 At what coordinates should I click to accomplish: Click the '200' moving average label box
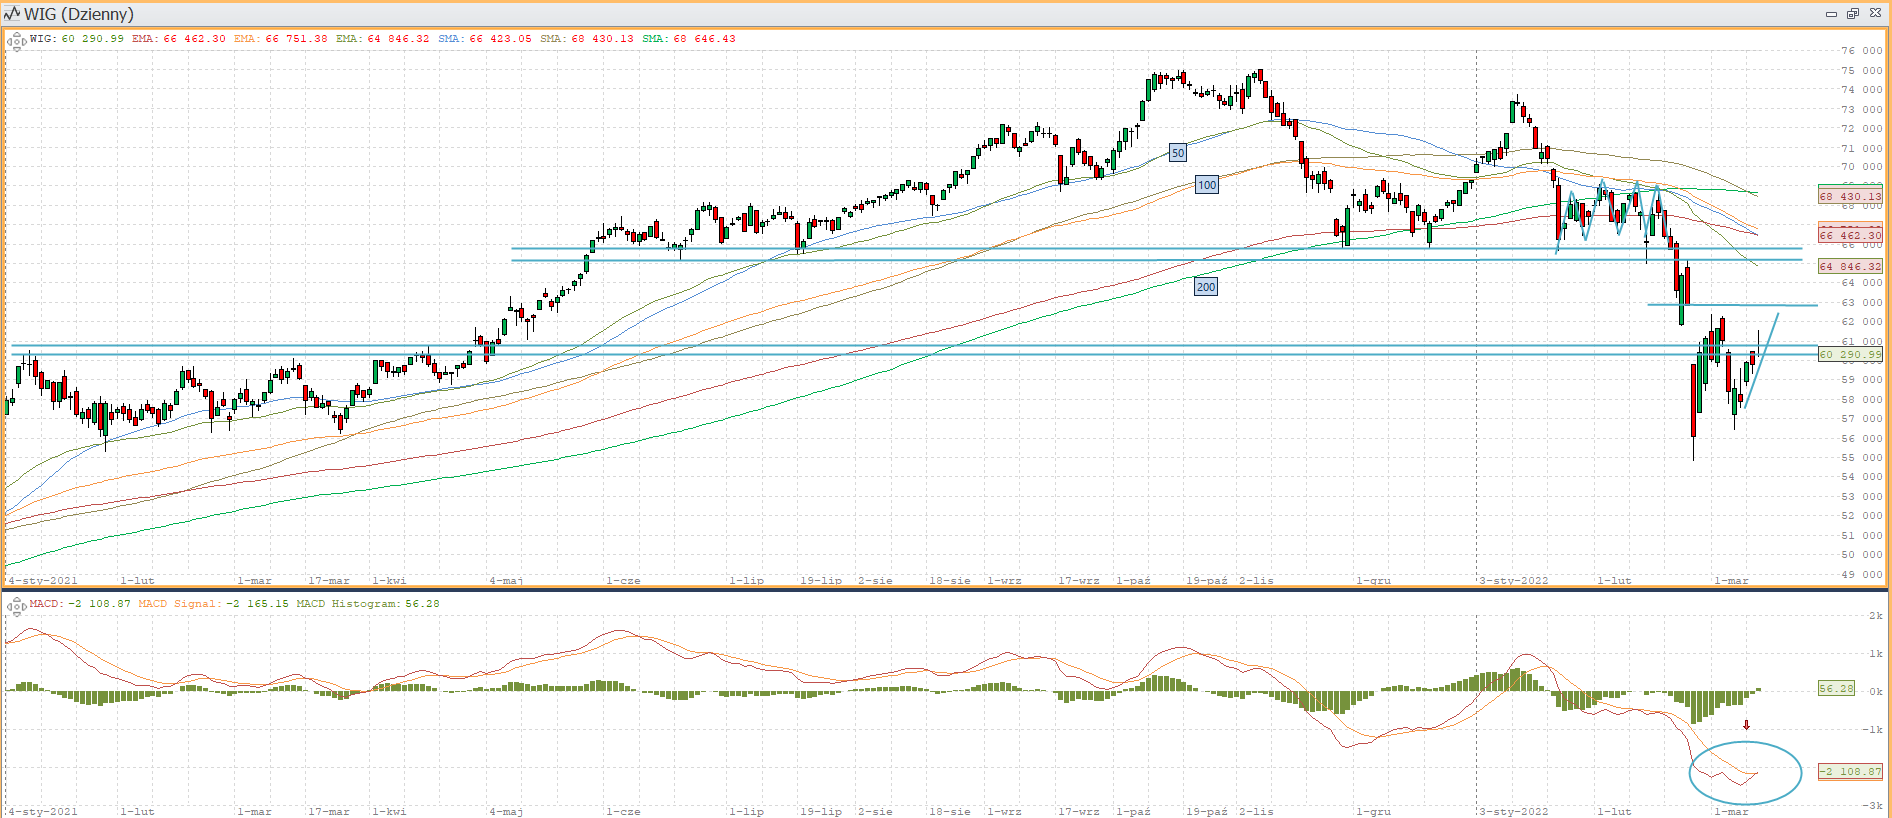point(1206,287)
